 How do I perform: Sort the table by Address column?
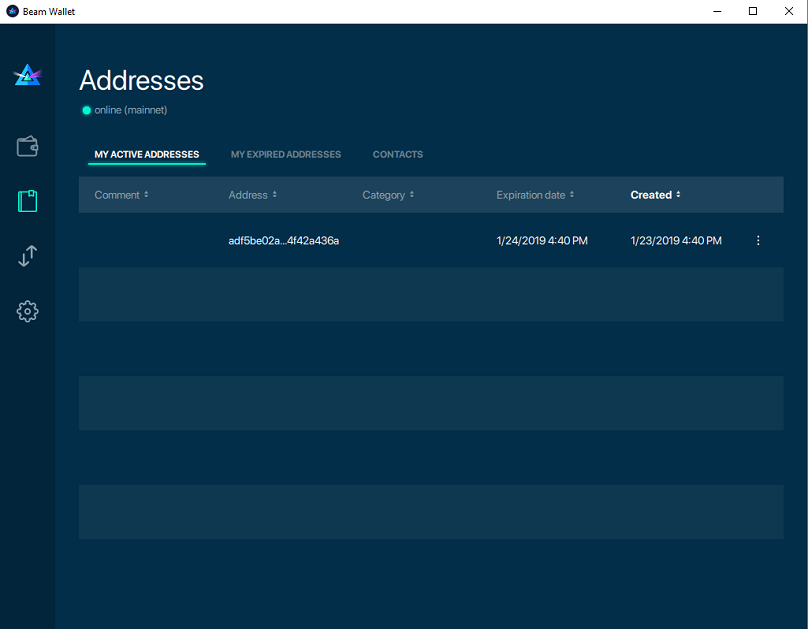[252, 194]
